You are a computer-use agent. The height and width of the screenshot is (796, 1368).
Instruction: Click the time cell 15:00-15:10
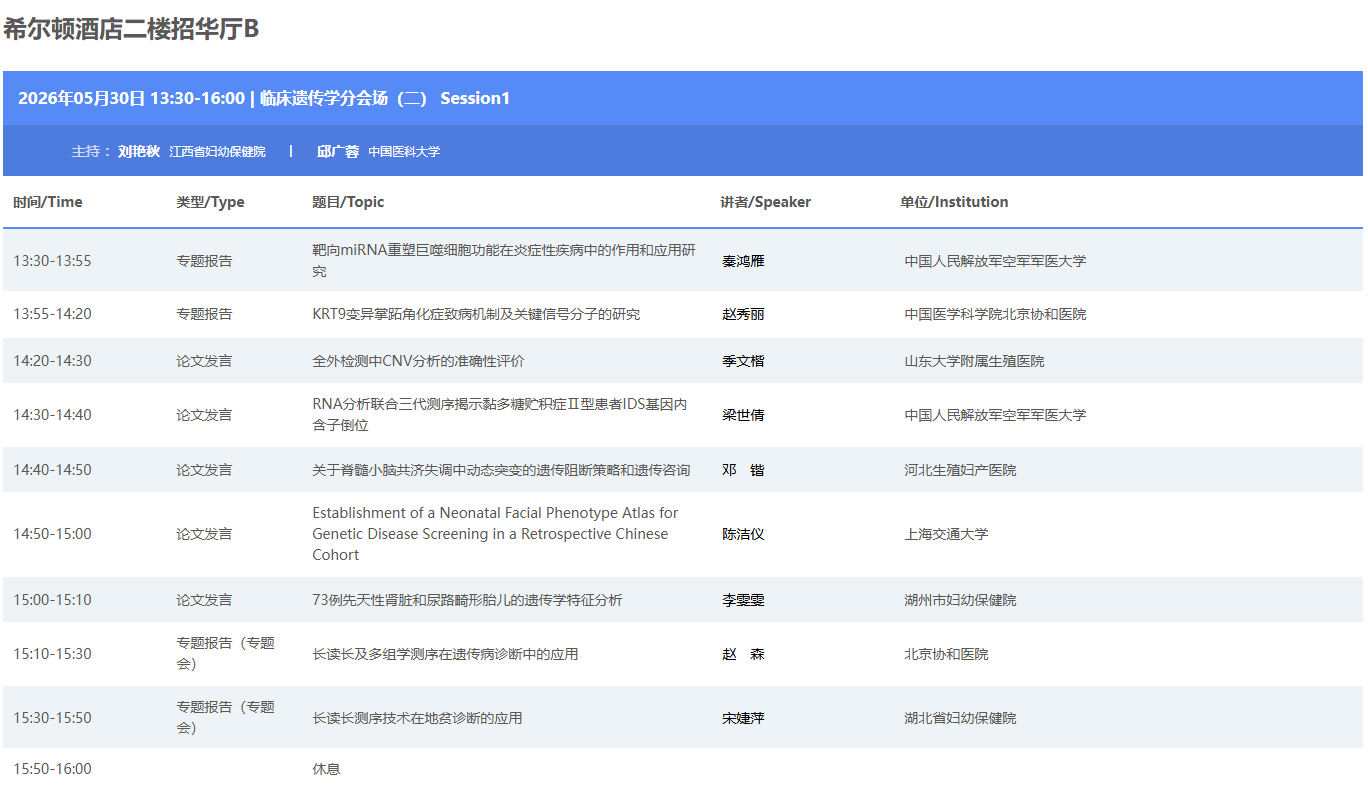click(52, 600)
